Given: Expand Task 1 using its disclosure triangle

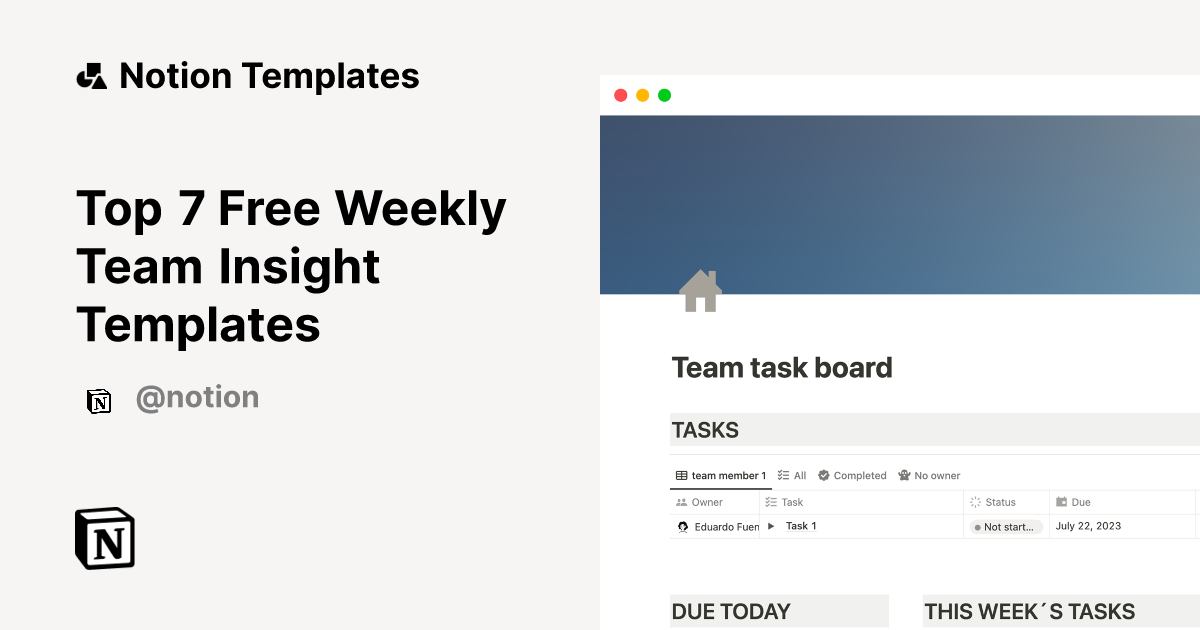Looking at the screenshot, I should [770, 525].
